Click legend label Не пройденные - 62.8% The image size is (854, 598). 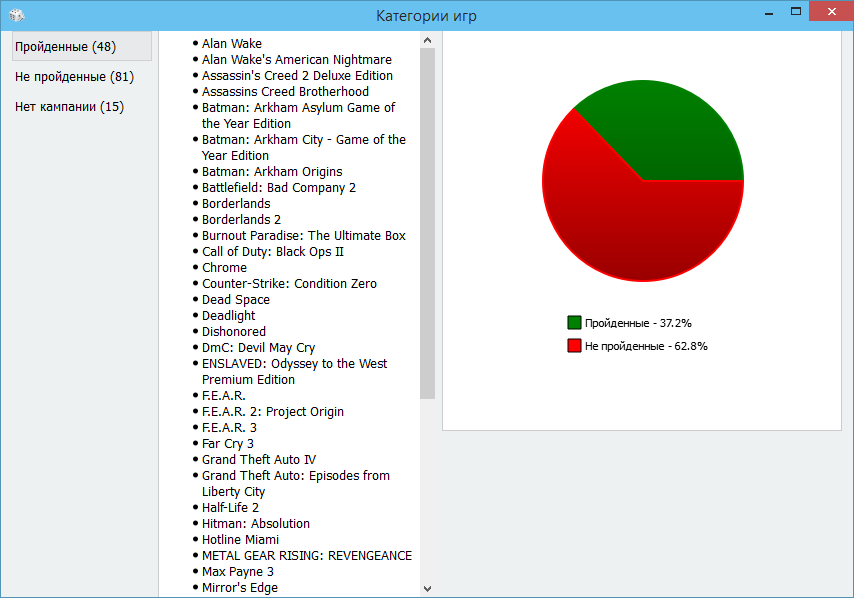[x=646, y=346]
